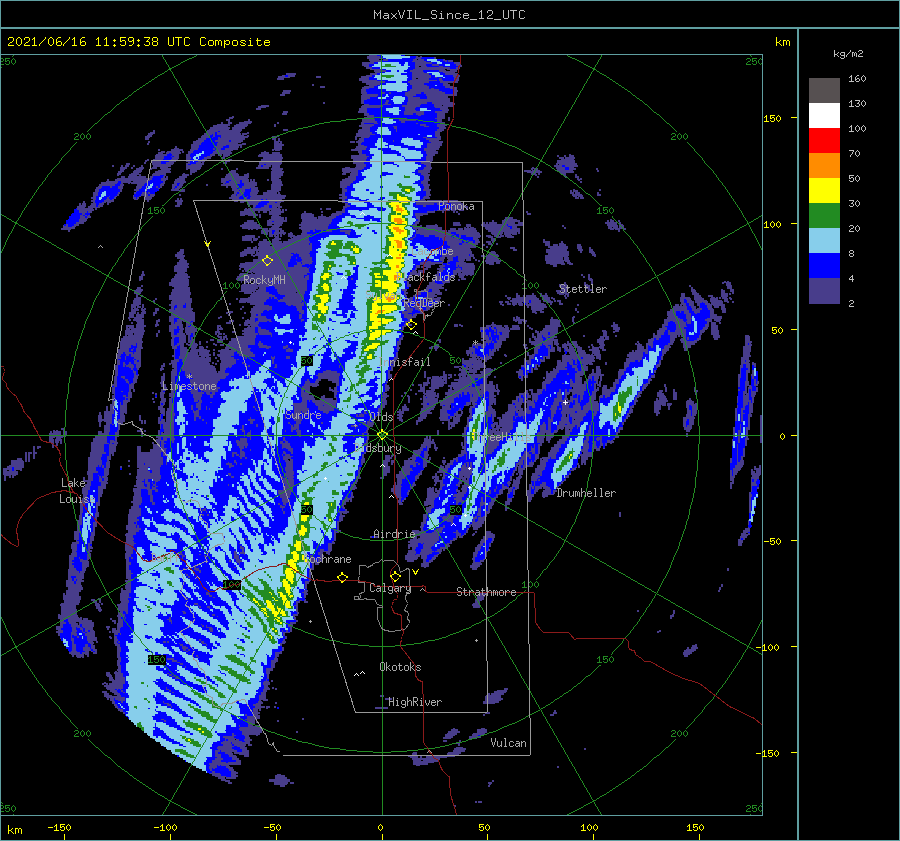Click the Cochrane city label
Viewport: 900px width, 841px height.
(327, 559)
